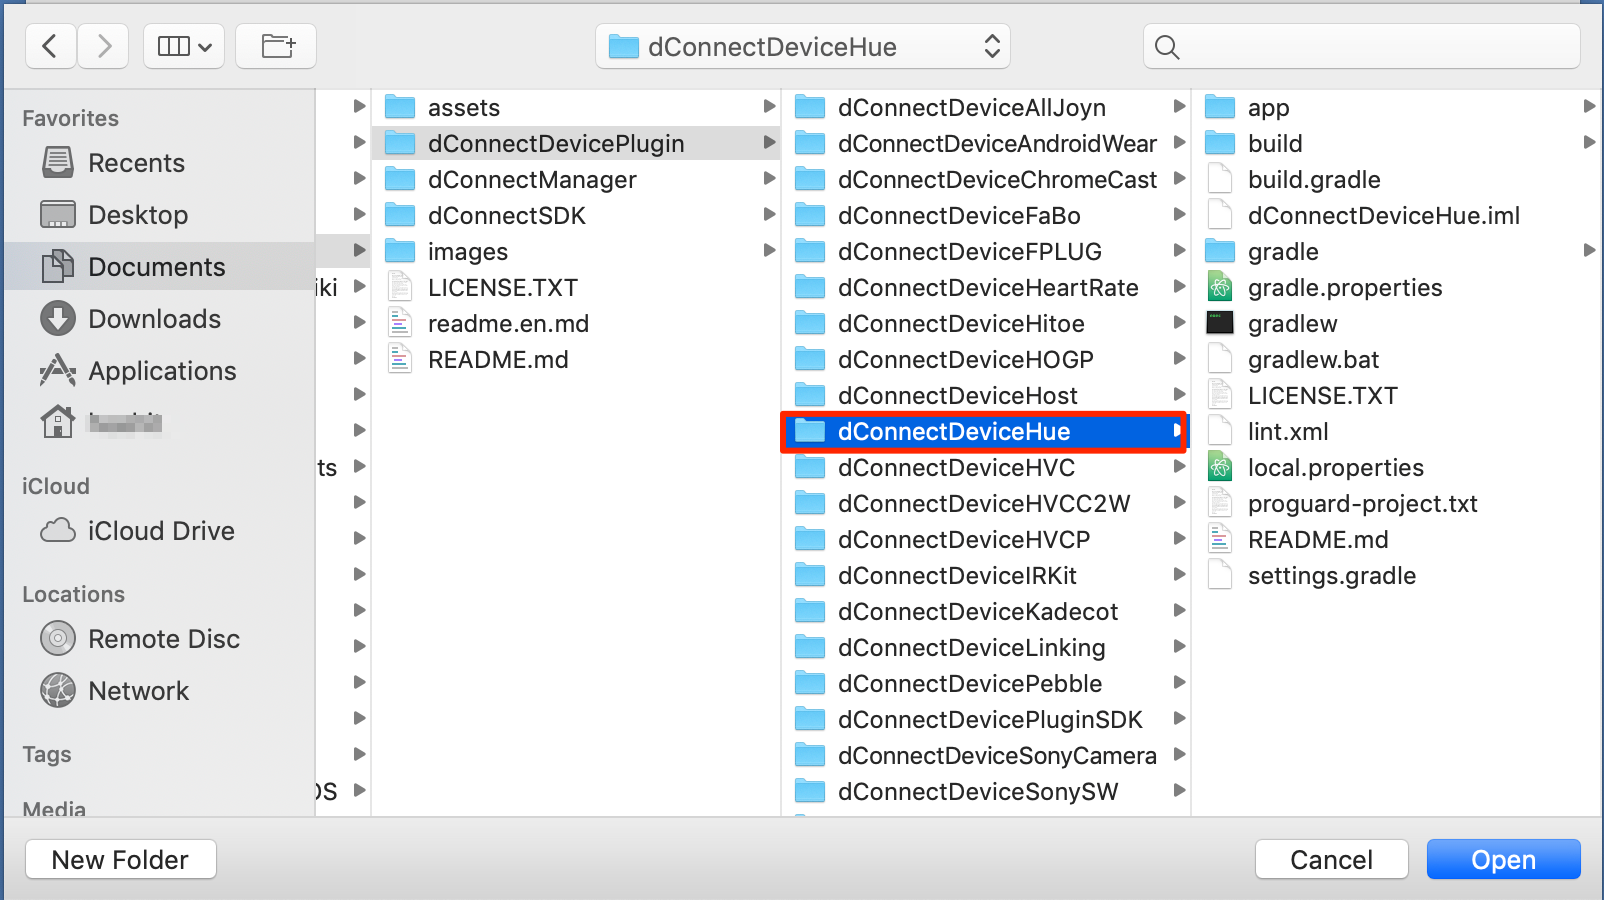Image resolution: width=1604 pixels, height=900 pixels.
Task: Open Desktop from Favorites sidebar
Action: pyautogui.click(x=137, y=215)
